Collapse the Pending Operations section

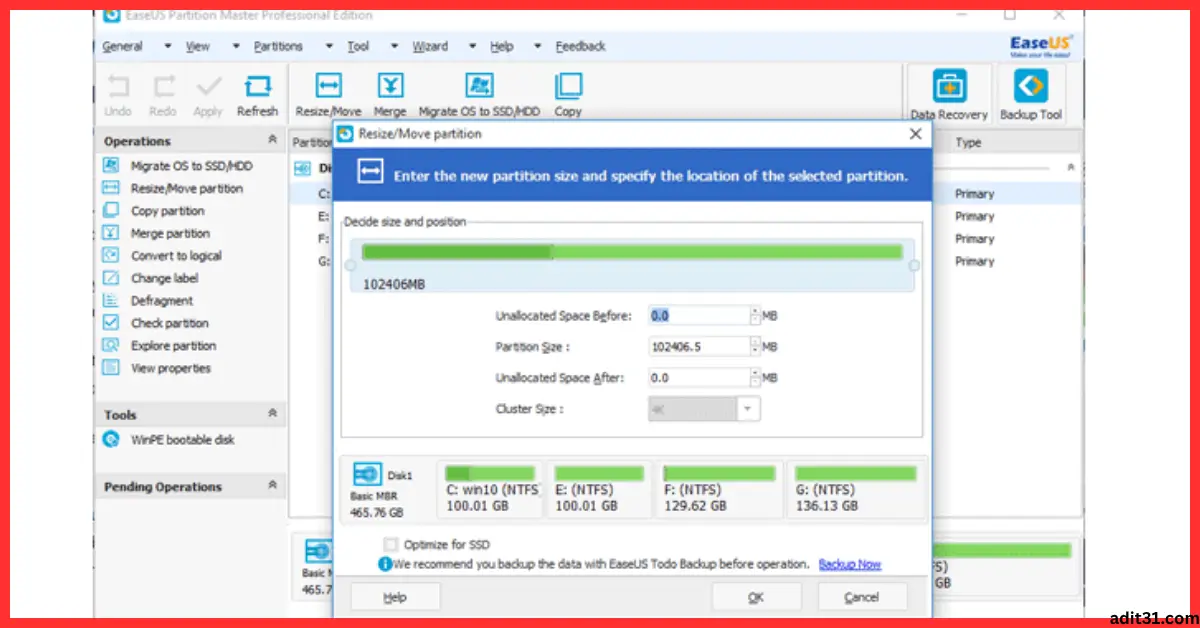[272, 485]
